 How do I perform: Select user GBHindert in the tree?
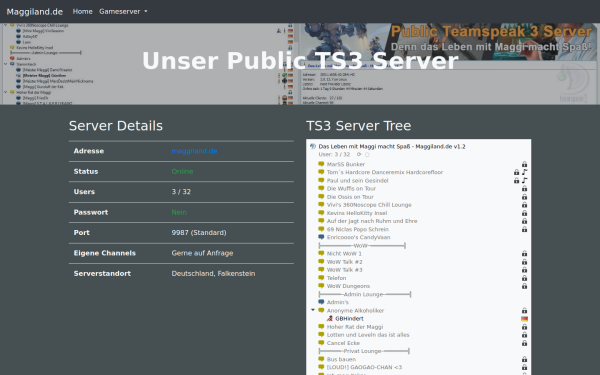[349, 318]
